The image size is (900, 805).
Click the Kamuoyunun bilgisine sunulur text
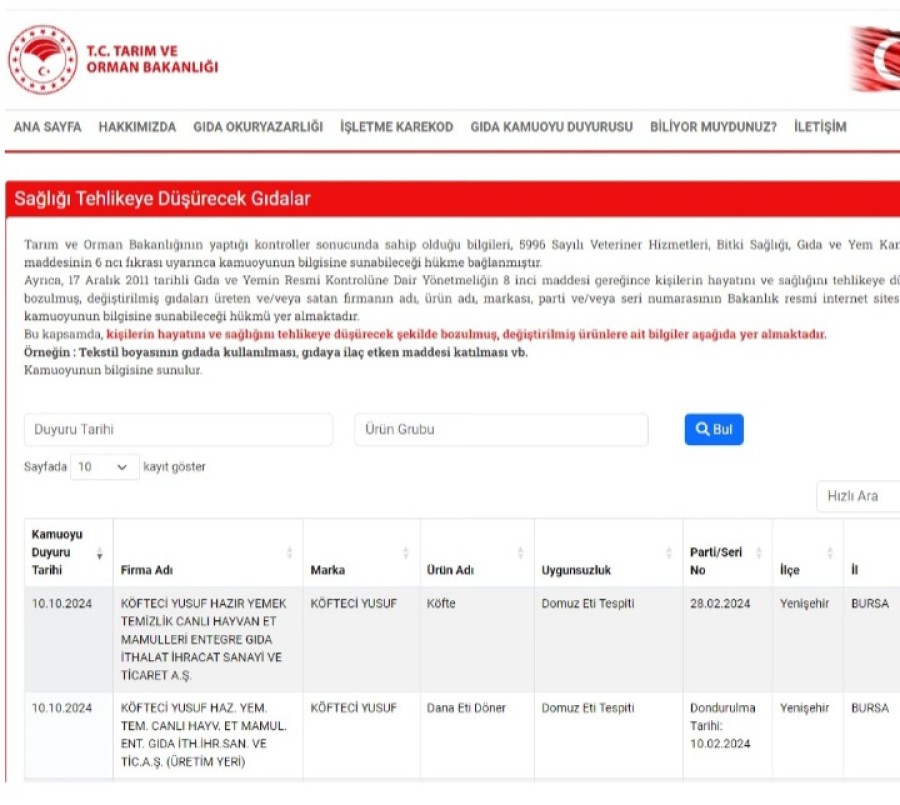[x=113, y=370]
